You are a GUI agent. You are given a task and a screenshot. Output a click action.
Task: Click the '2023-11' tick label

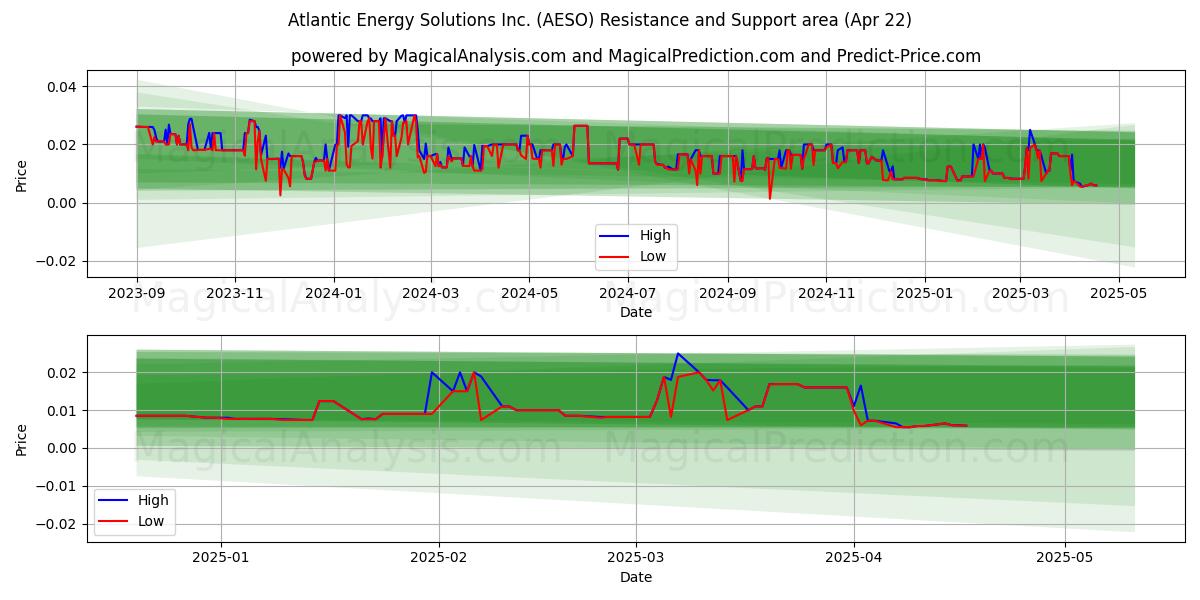coord(234,293)
